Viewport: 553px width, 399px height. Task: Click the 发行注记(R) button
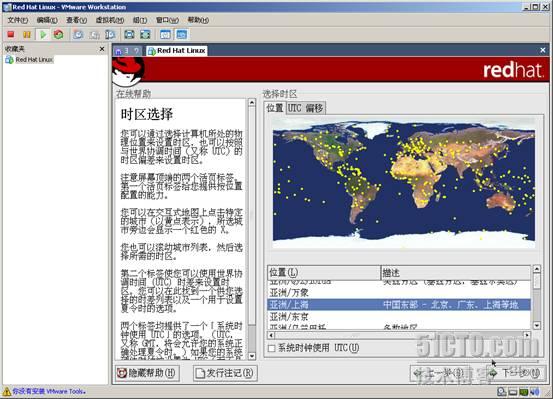(x=225, y=373)
